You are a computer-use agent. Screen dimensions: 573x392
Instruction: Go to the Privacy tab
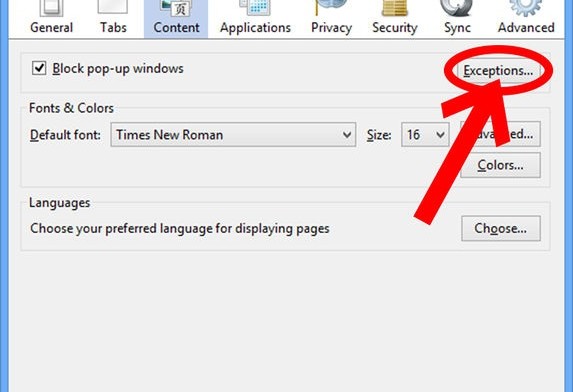click(x=331, y=18)
